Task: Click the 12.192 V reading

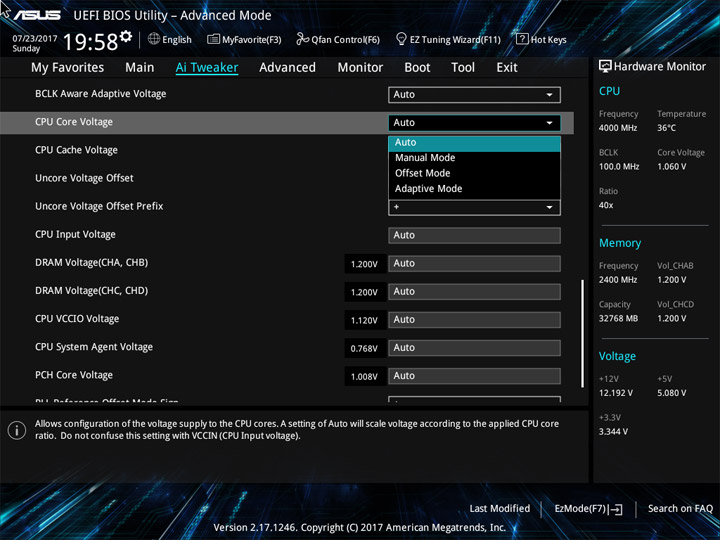Action: point(616,393)
